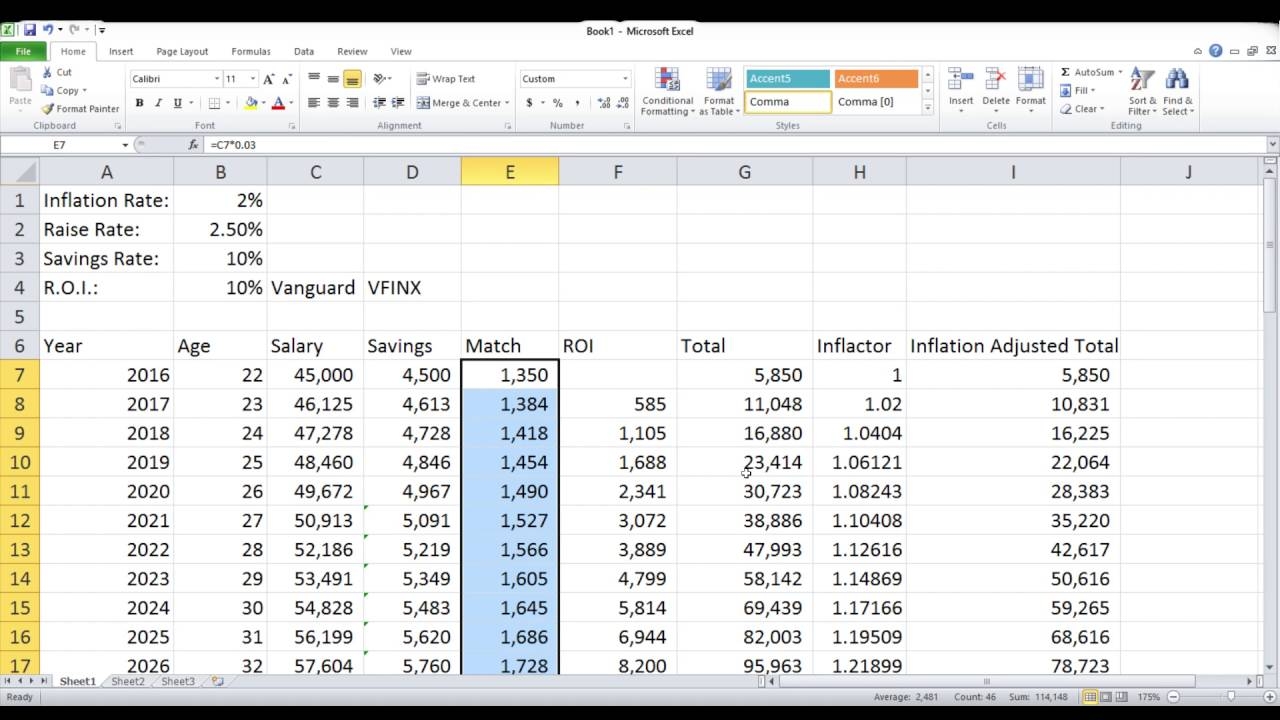1280x720 pixels.
Task: Open the Sheet2 worksheet tab
Action: click(128, 681)
